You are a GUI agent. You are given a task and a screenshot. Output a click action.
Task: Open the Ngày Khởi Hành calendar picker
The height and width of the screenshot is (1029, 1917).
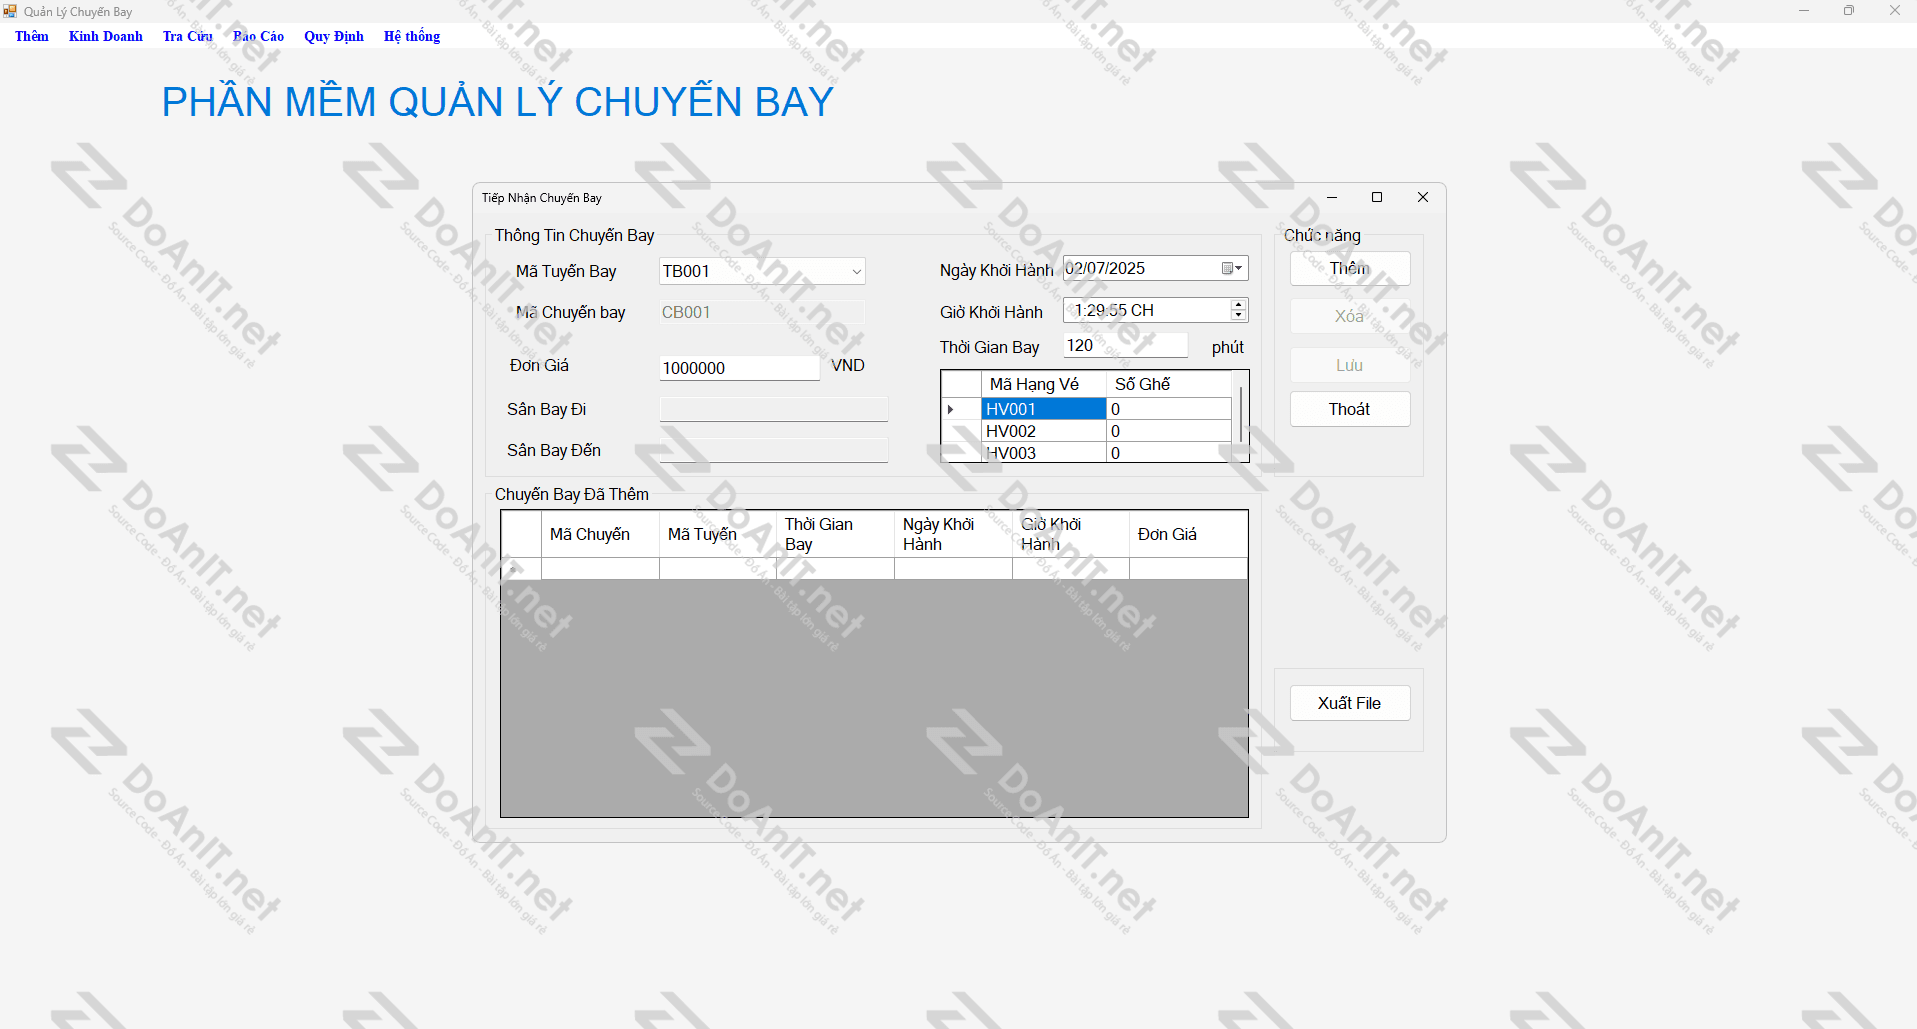1232,268
